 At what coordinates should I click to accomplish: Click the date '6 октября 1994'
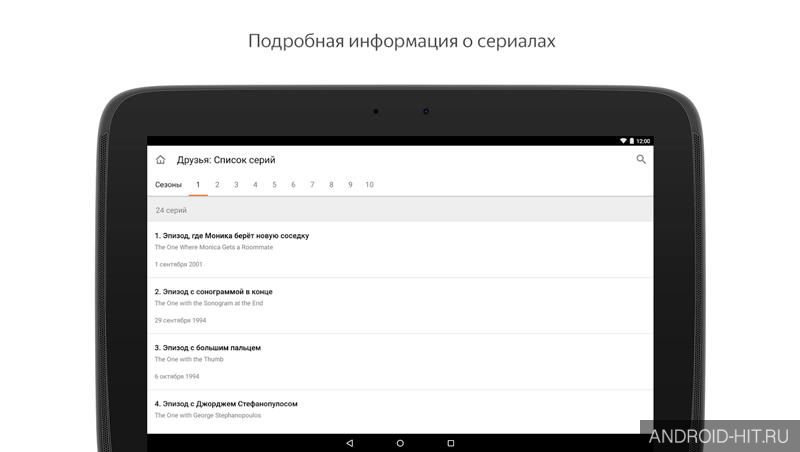tap(177, 376)
